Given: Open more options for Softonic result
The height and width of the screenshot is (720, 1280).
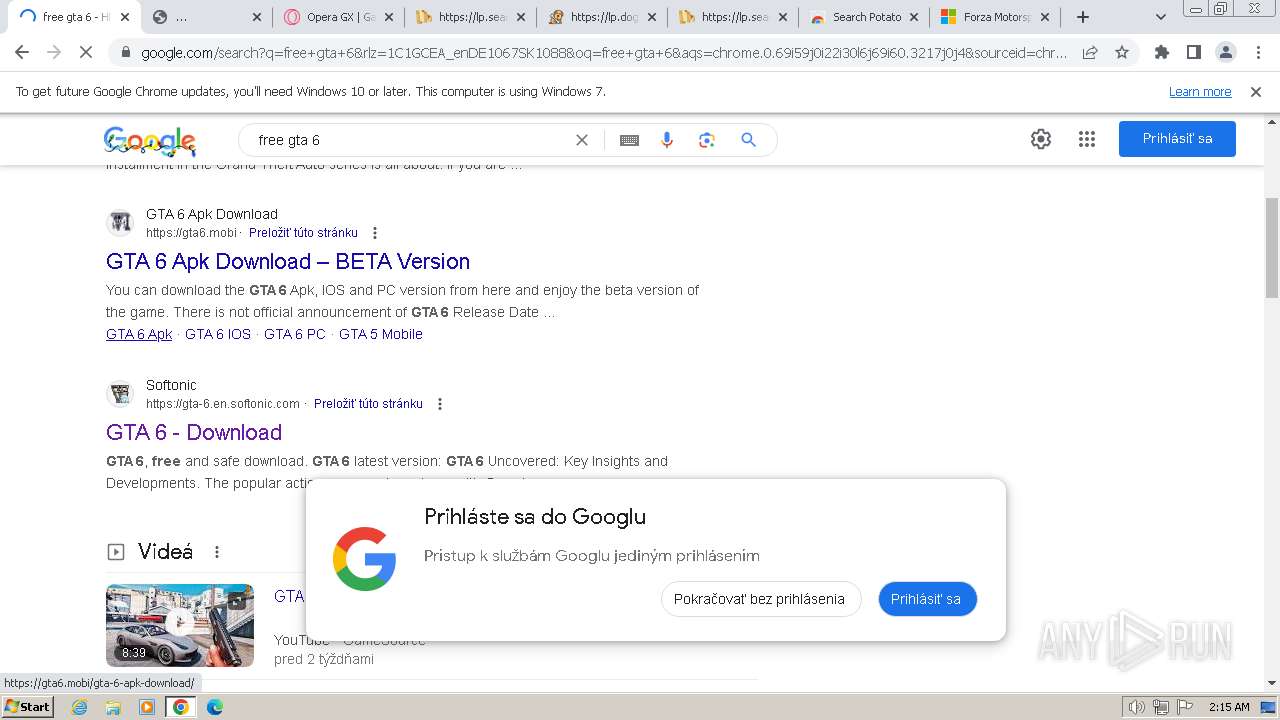Looking at the screenshot, I should click(x=440, y=404).
